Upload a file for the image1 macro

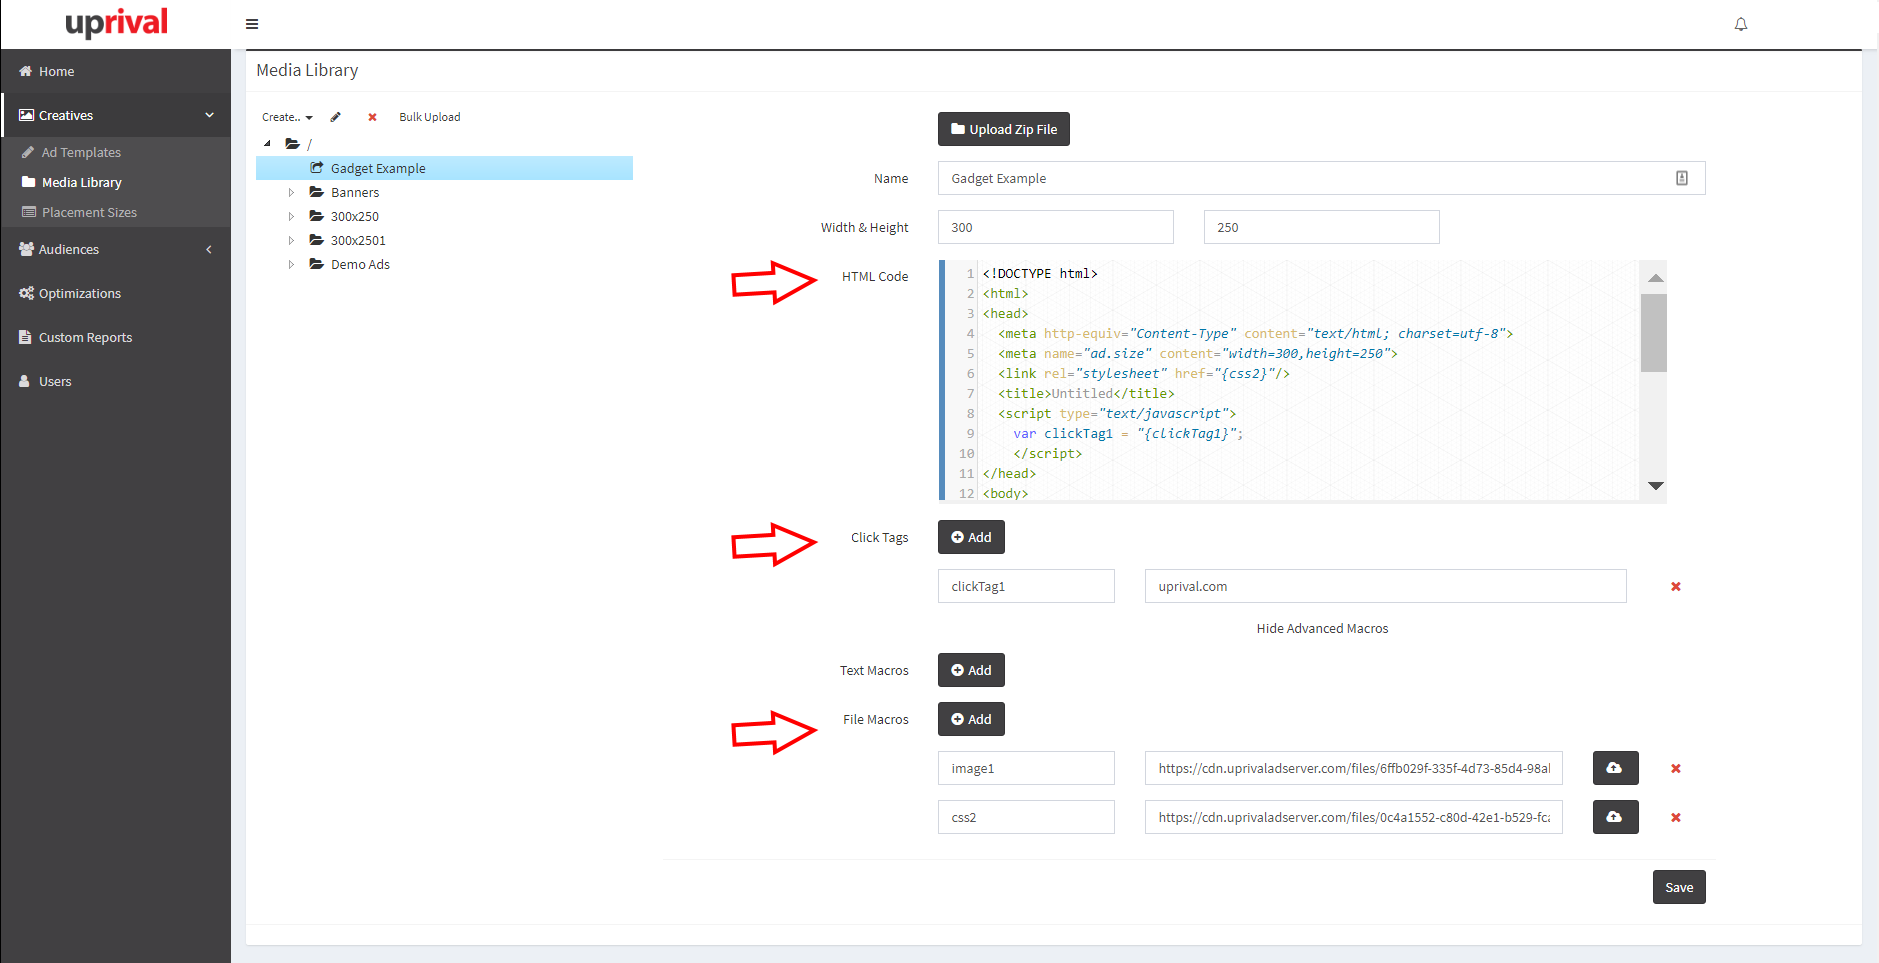[x=1615, y=768]
